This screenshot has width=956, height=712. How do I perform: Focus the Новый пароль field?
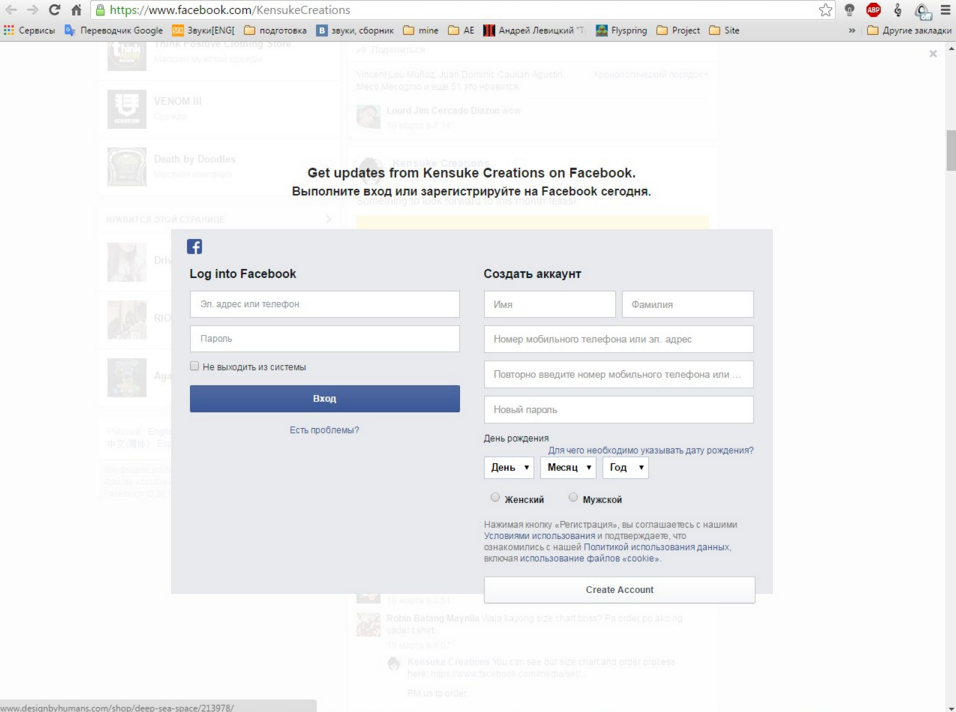619,410
